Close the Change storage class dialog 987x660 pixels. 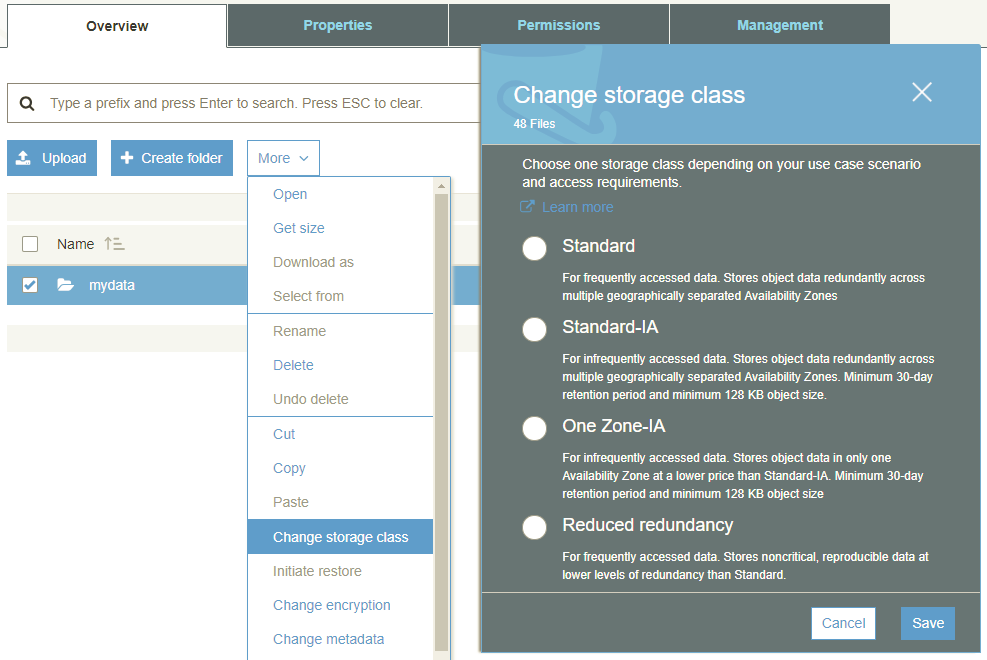921,92
